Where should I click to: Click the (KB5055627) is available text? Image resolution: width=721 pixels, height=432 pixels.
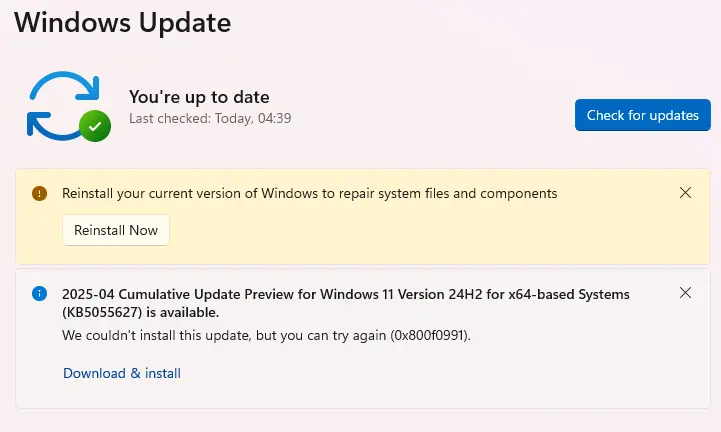(140, 312)
